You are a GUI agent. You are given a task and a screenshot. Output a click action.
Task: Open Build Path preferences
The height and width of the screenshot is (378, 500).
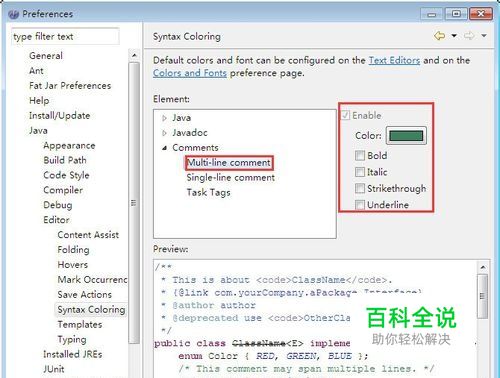(x=65, y=160)
